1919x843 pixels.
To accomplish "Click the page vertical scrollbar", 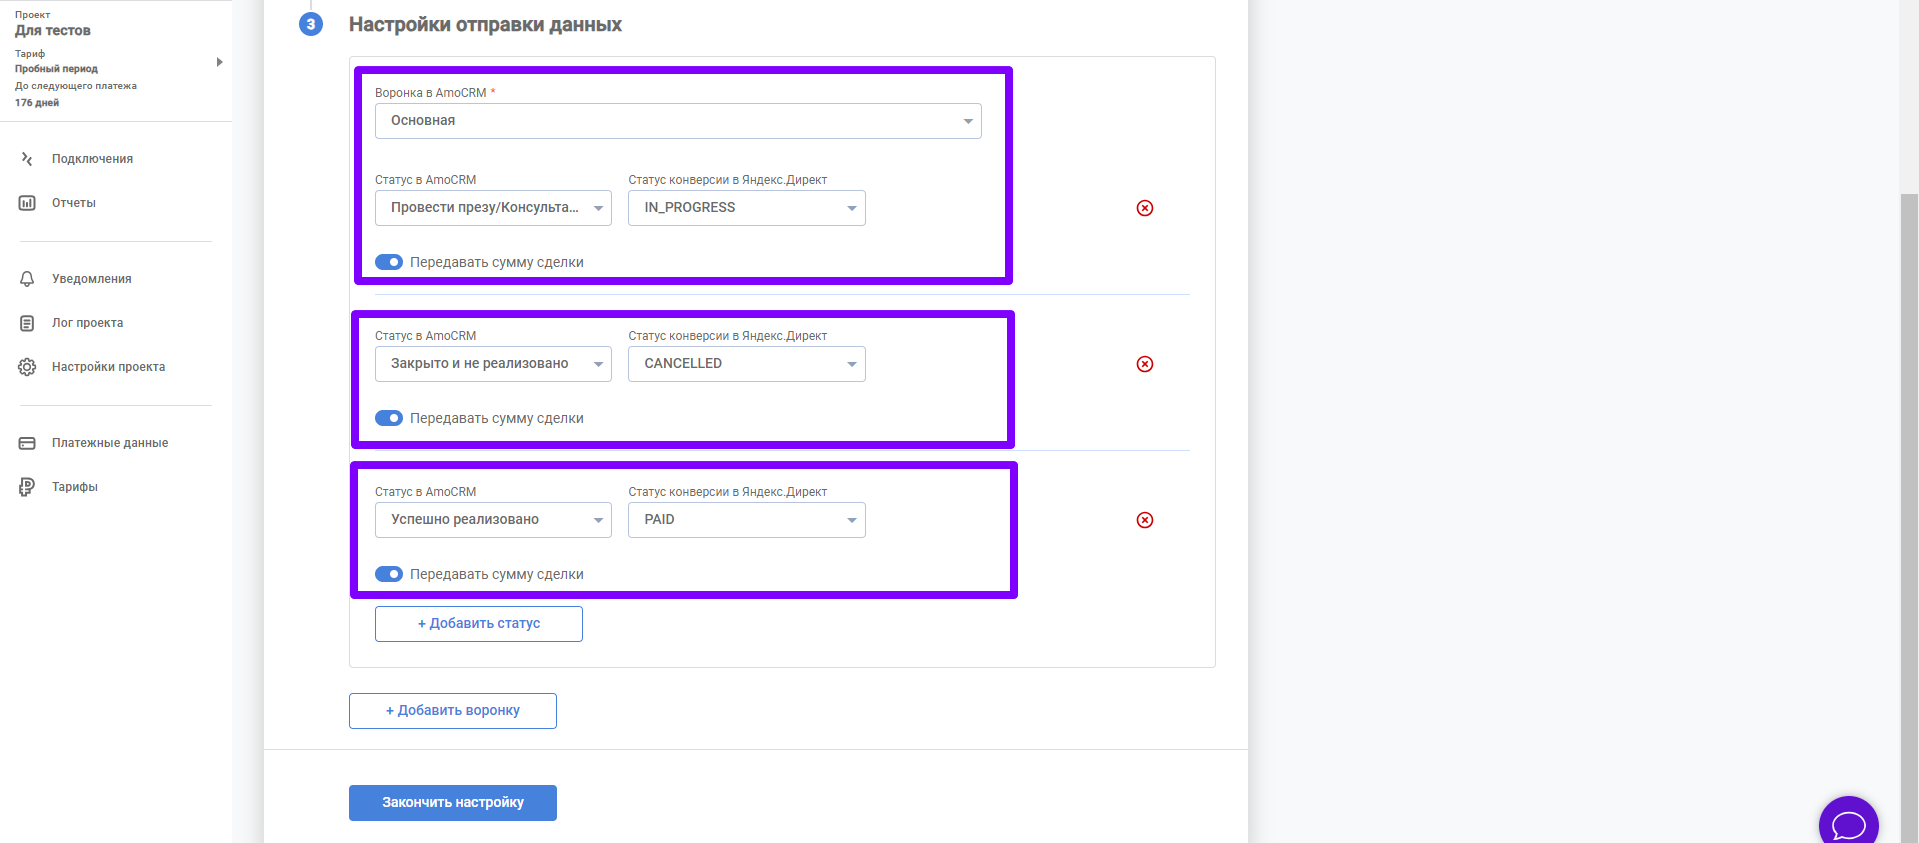I will pos(1909,518).
